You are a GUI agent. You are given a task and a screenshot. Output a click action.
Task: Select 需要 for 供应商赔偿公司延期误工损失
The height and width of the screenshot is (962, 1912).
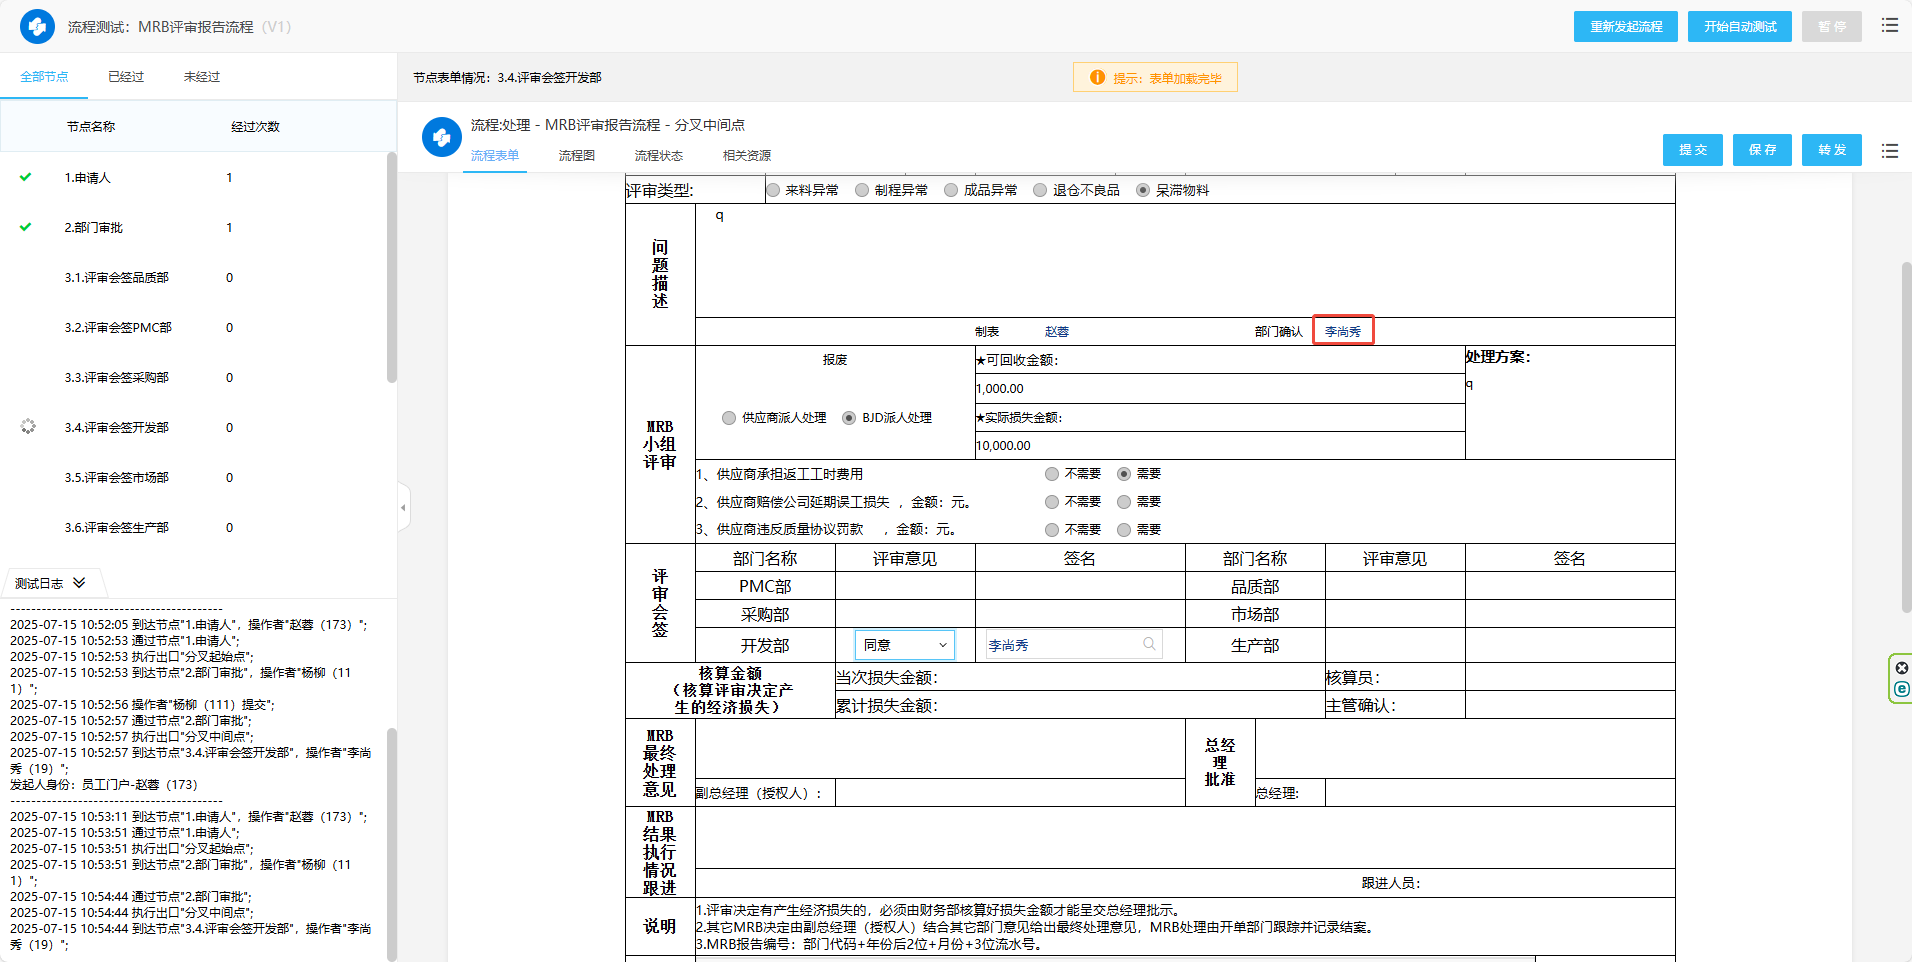click(1124, 502)
